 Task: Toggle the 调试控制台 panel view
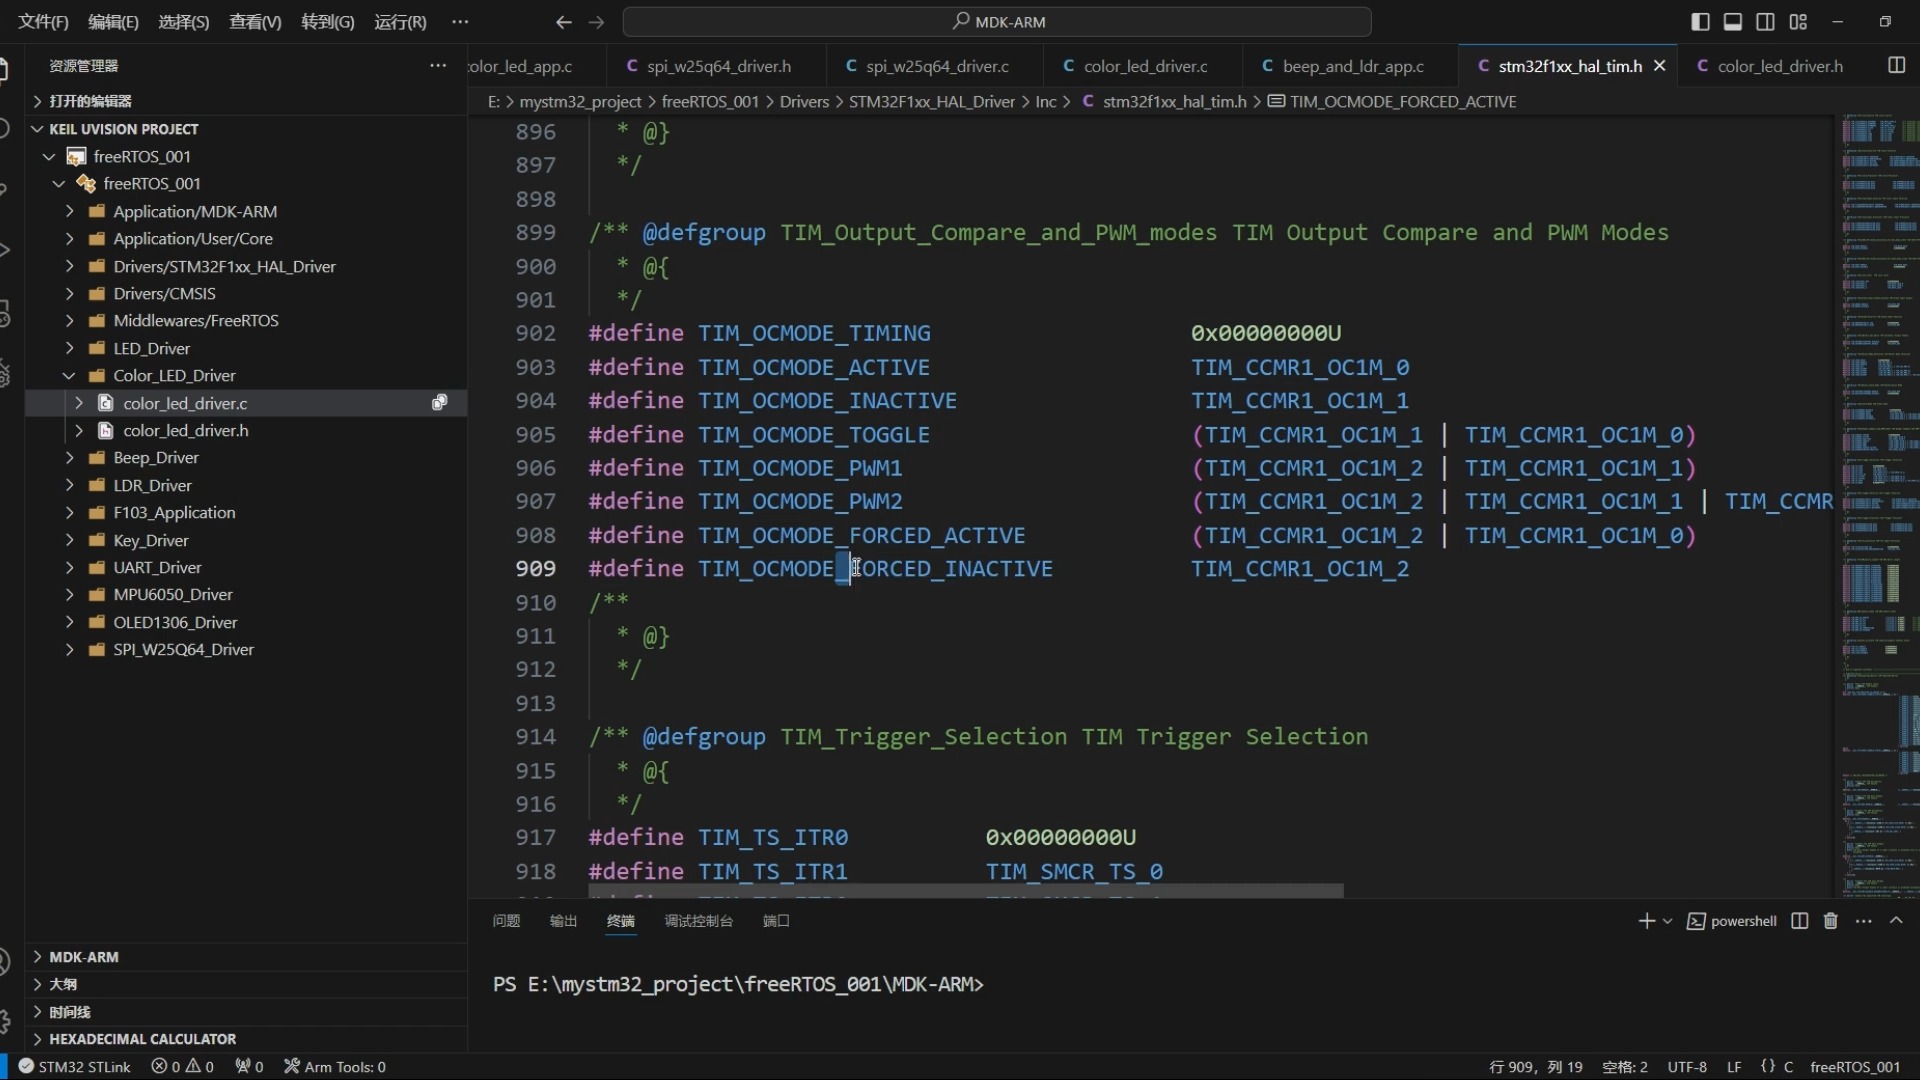[x=699, y=920]
